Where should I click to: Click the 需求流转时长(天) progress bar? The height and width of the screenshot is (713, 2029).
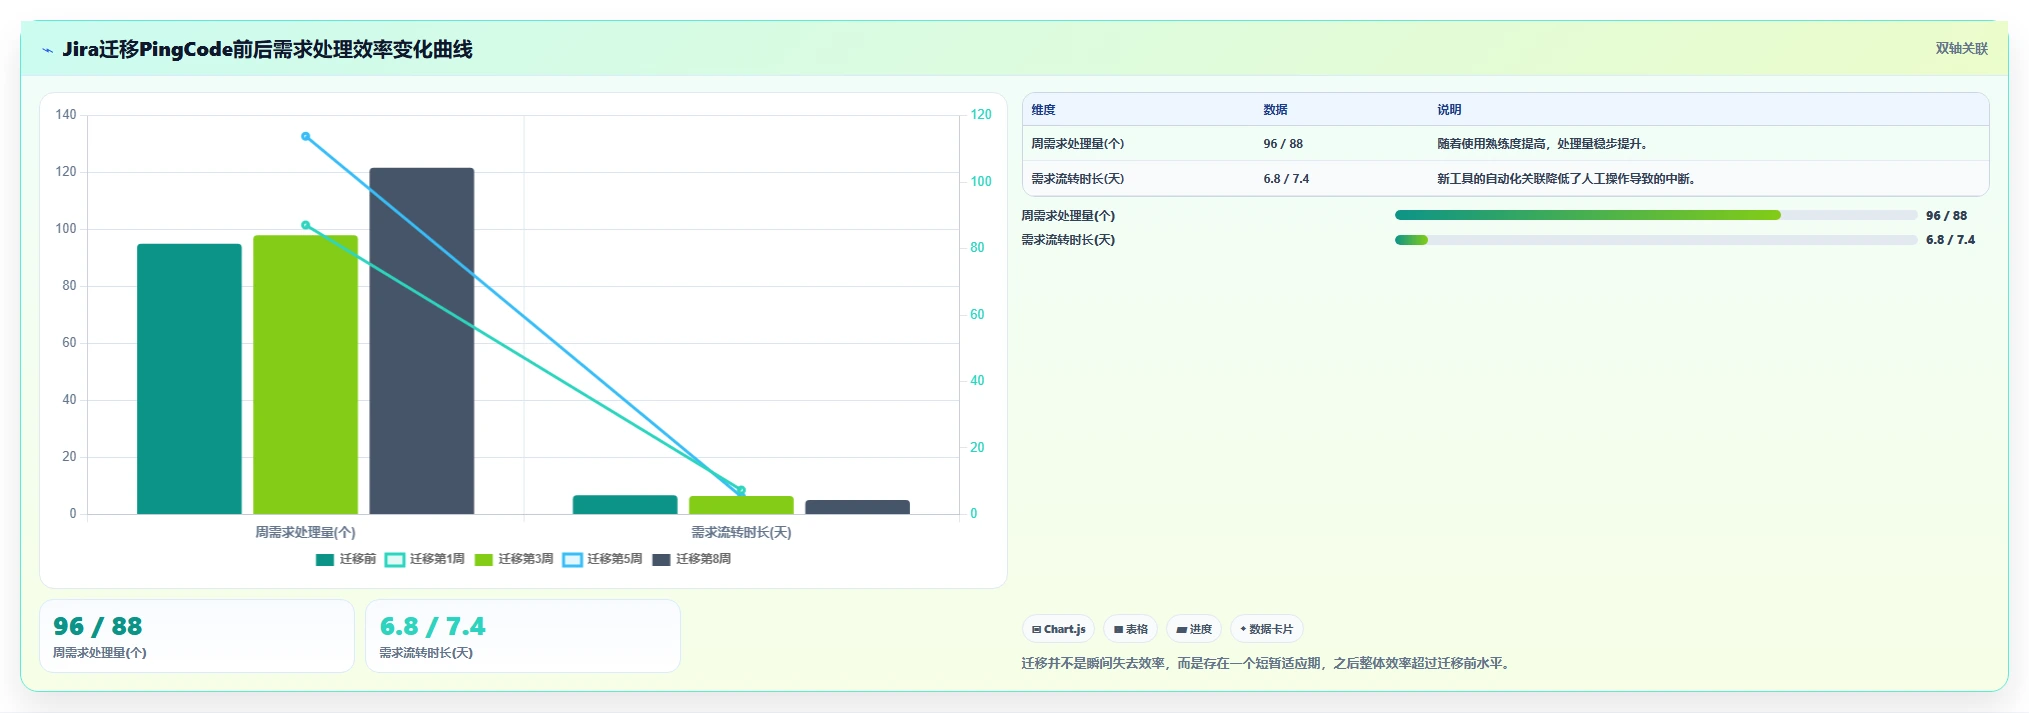click(1656, 240)
